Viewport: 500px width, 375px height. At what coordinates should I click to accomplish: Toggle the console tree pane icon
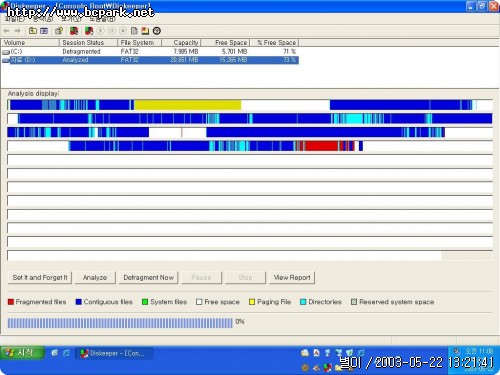(44, 31)
